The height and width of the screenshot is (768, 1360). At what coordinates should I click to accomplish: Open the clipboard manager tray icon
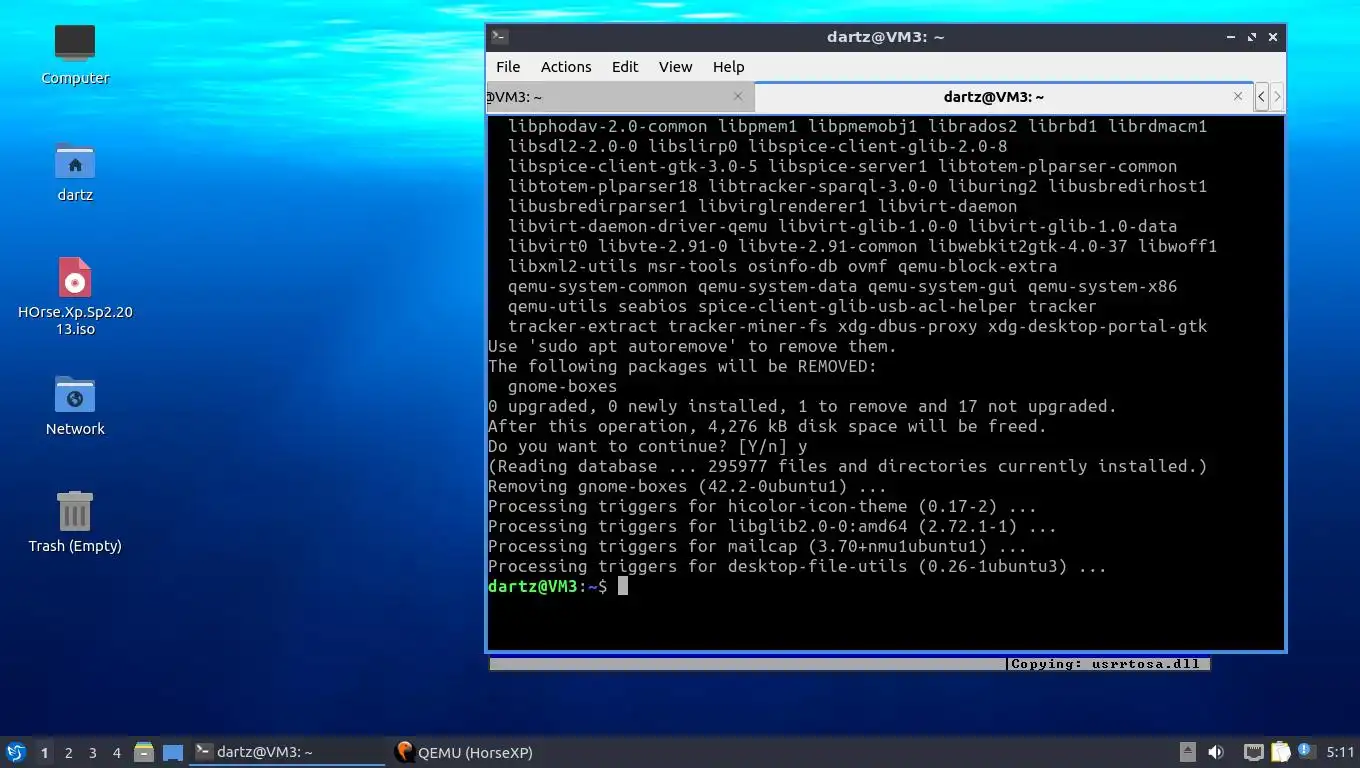(x=1281, y=752)
